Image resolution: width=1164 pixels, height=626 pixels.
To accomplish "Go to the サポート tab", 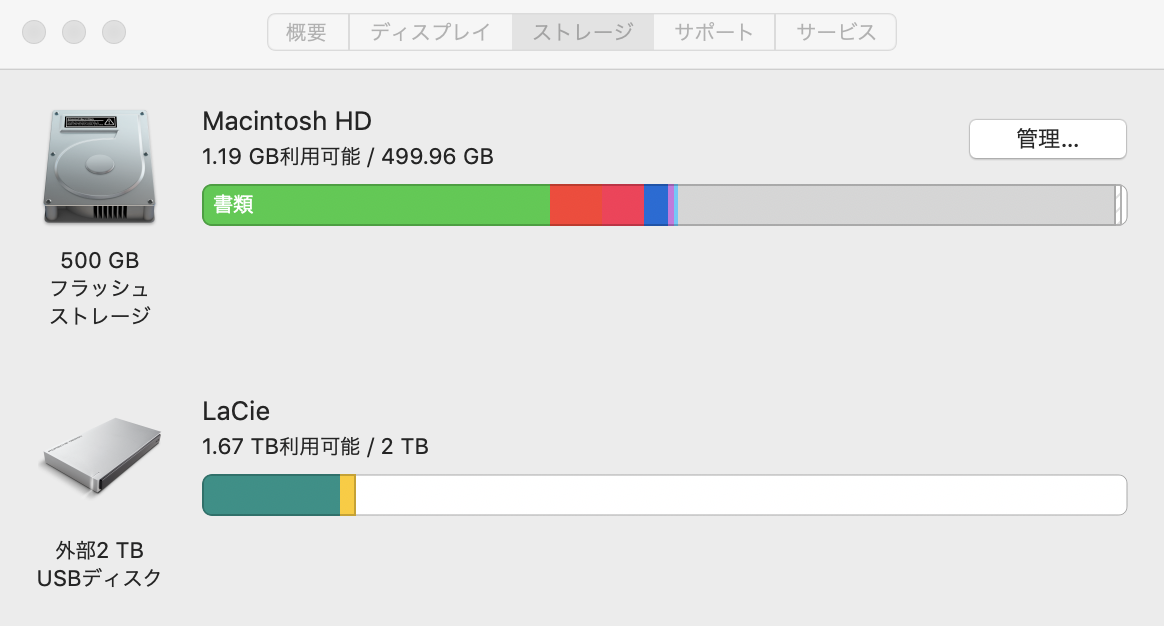I will point(714,32).
